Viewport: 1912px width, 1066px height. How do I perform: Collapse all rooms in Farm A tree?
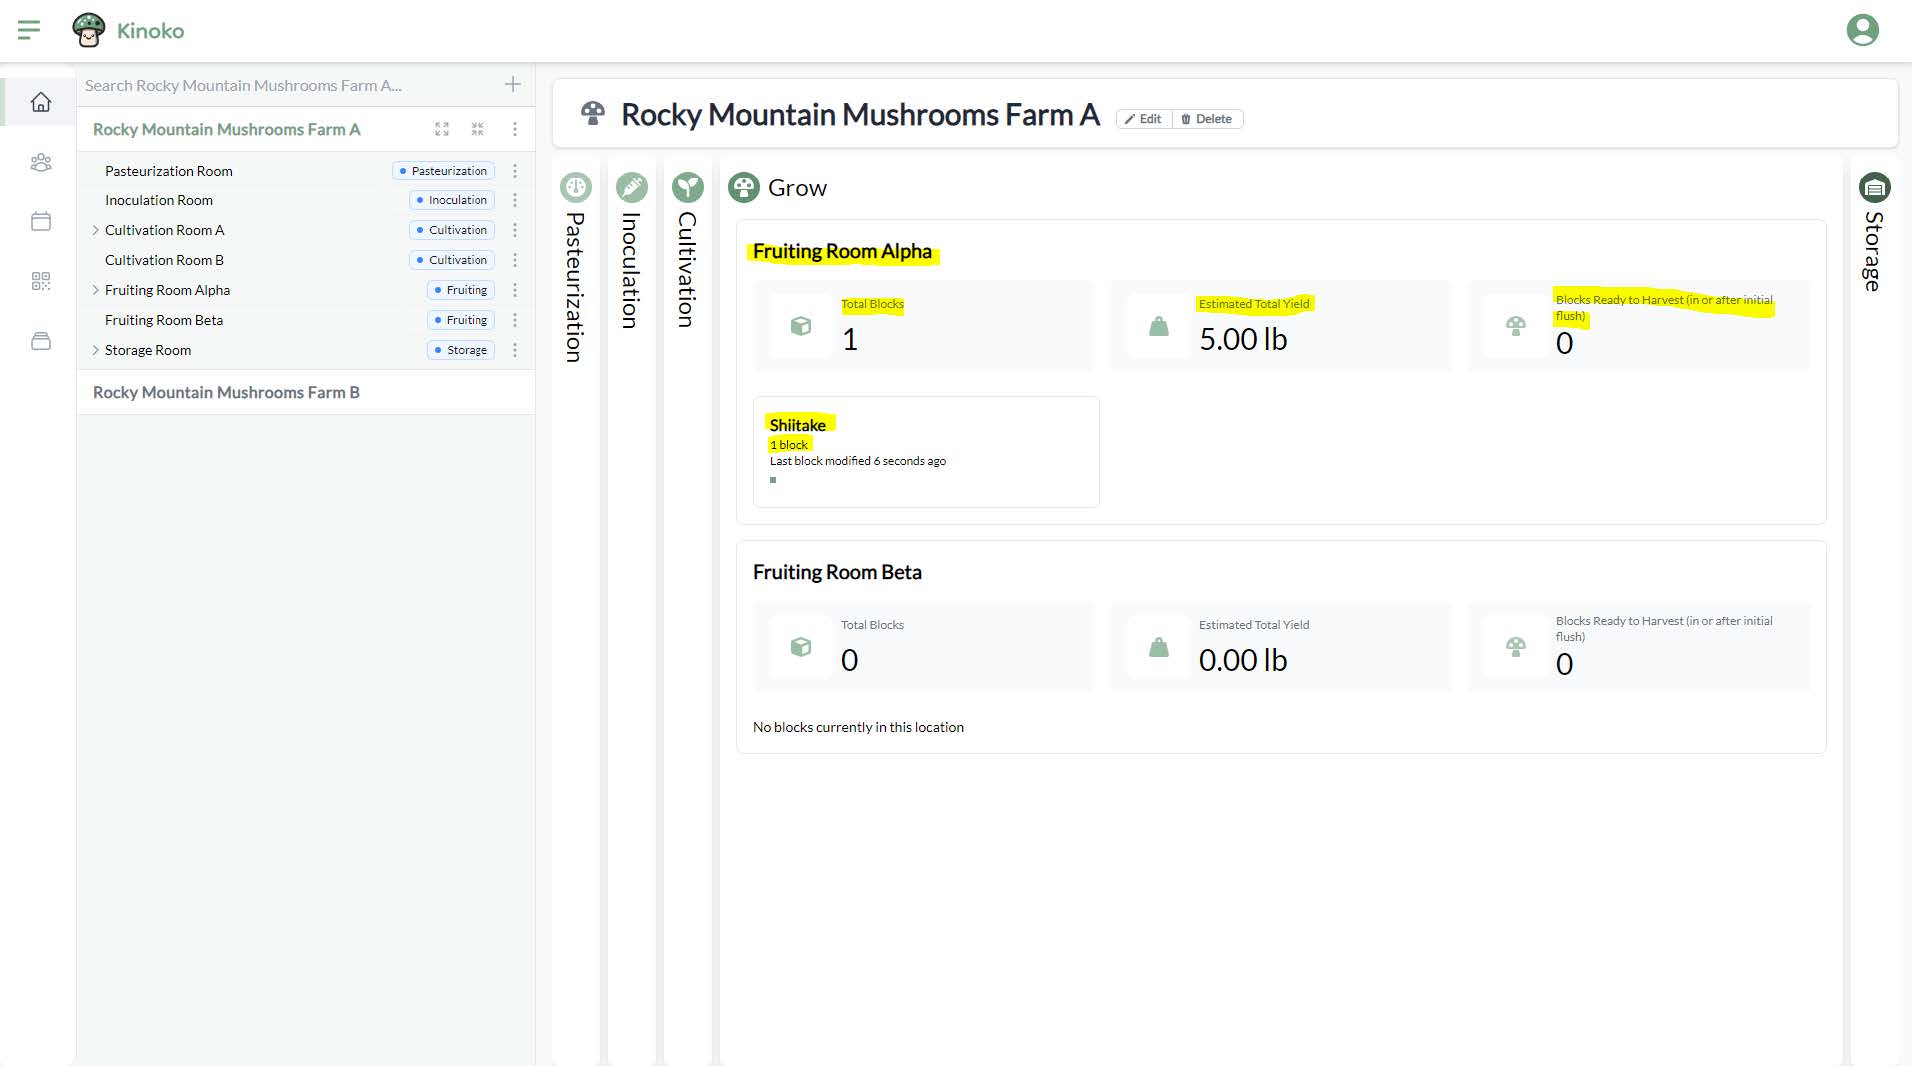[x=478, y=129]
